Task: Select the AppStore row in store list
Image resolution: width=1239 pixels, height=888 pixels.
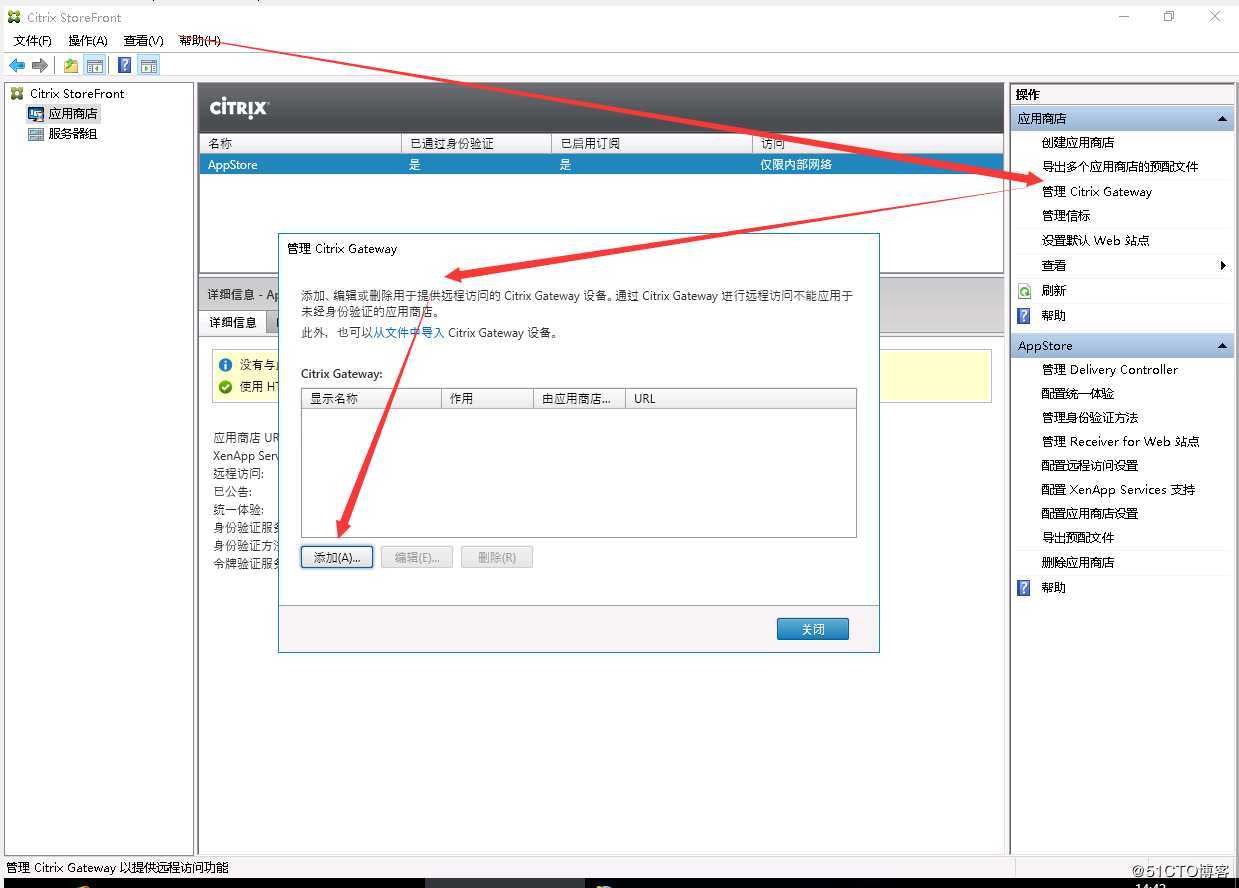Action: 601,165
